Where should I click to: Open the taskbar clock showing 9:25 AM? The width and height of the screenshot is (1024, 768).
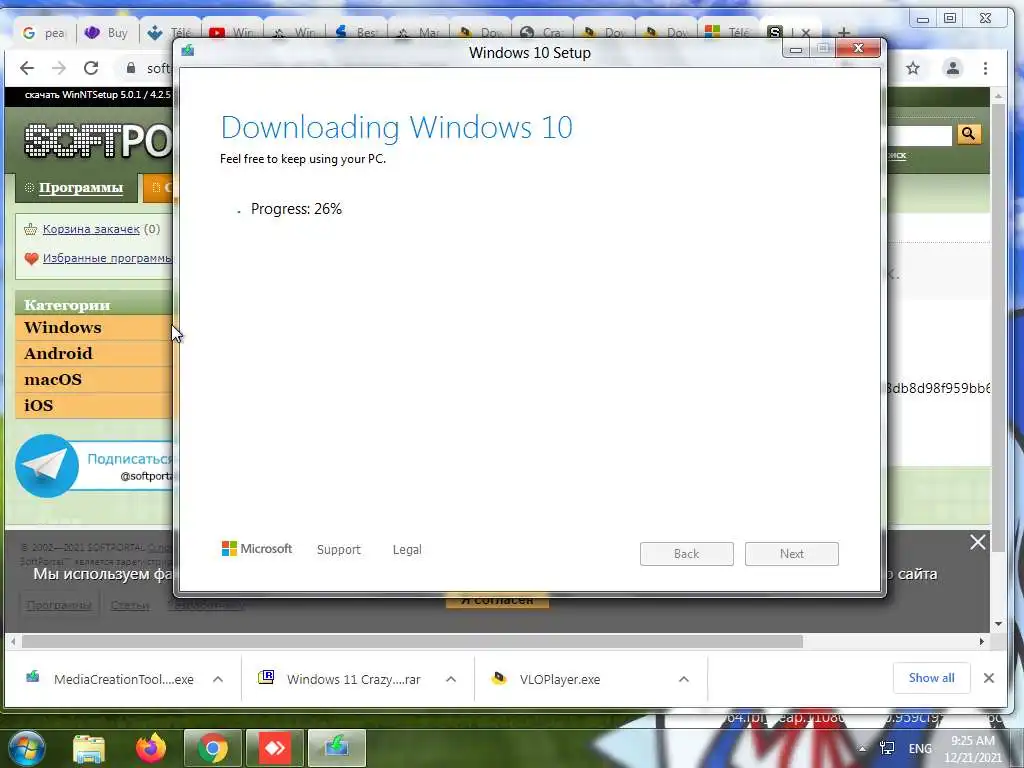(x=973, y=749)
